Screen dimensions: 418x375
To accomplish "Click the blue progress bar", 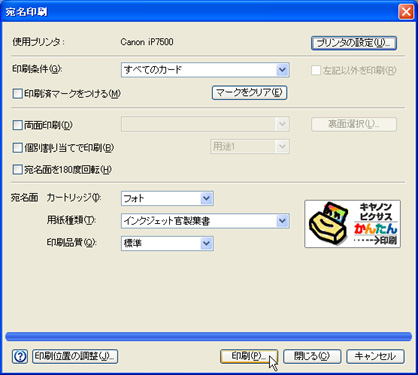I will click(209, 336).
